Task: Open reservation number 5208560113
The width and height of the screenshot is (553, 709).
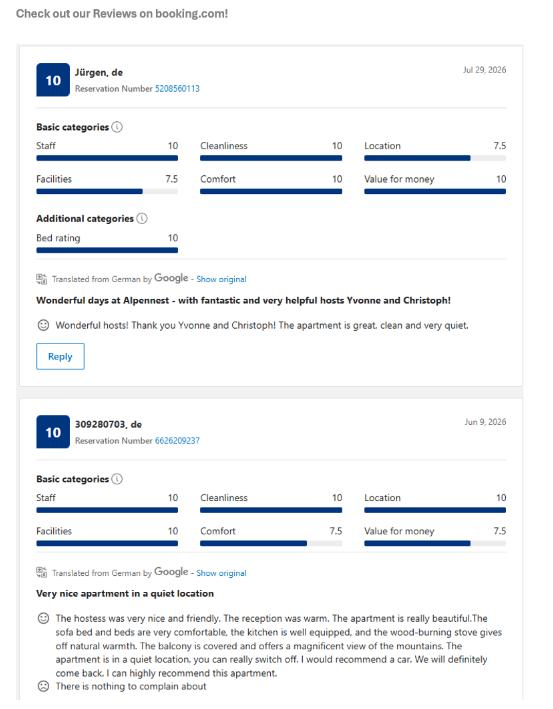Action: click(x=177, y=89)
